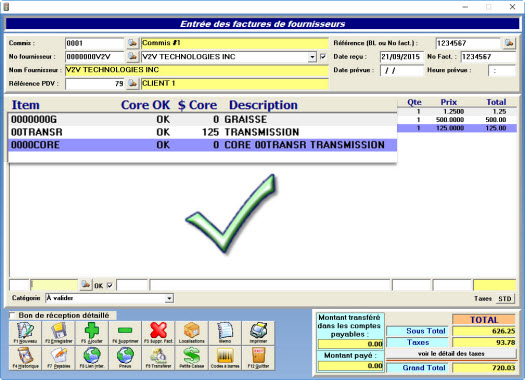525x380 pixels.
Task: Close the window
Action: click(512, 7)
